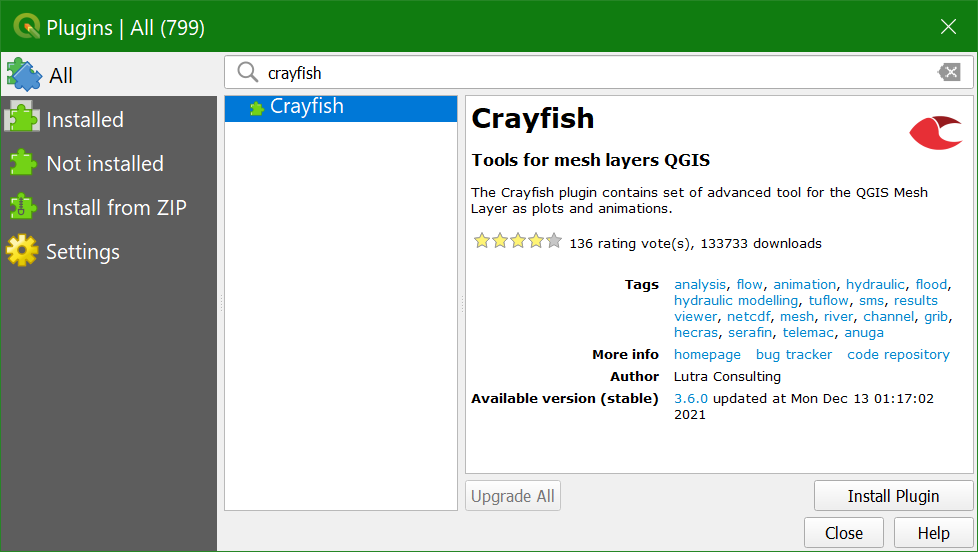Click the Settings gear icon
This screenshot has height=552, width=978.
(x=22, y=251)
